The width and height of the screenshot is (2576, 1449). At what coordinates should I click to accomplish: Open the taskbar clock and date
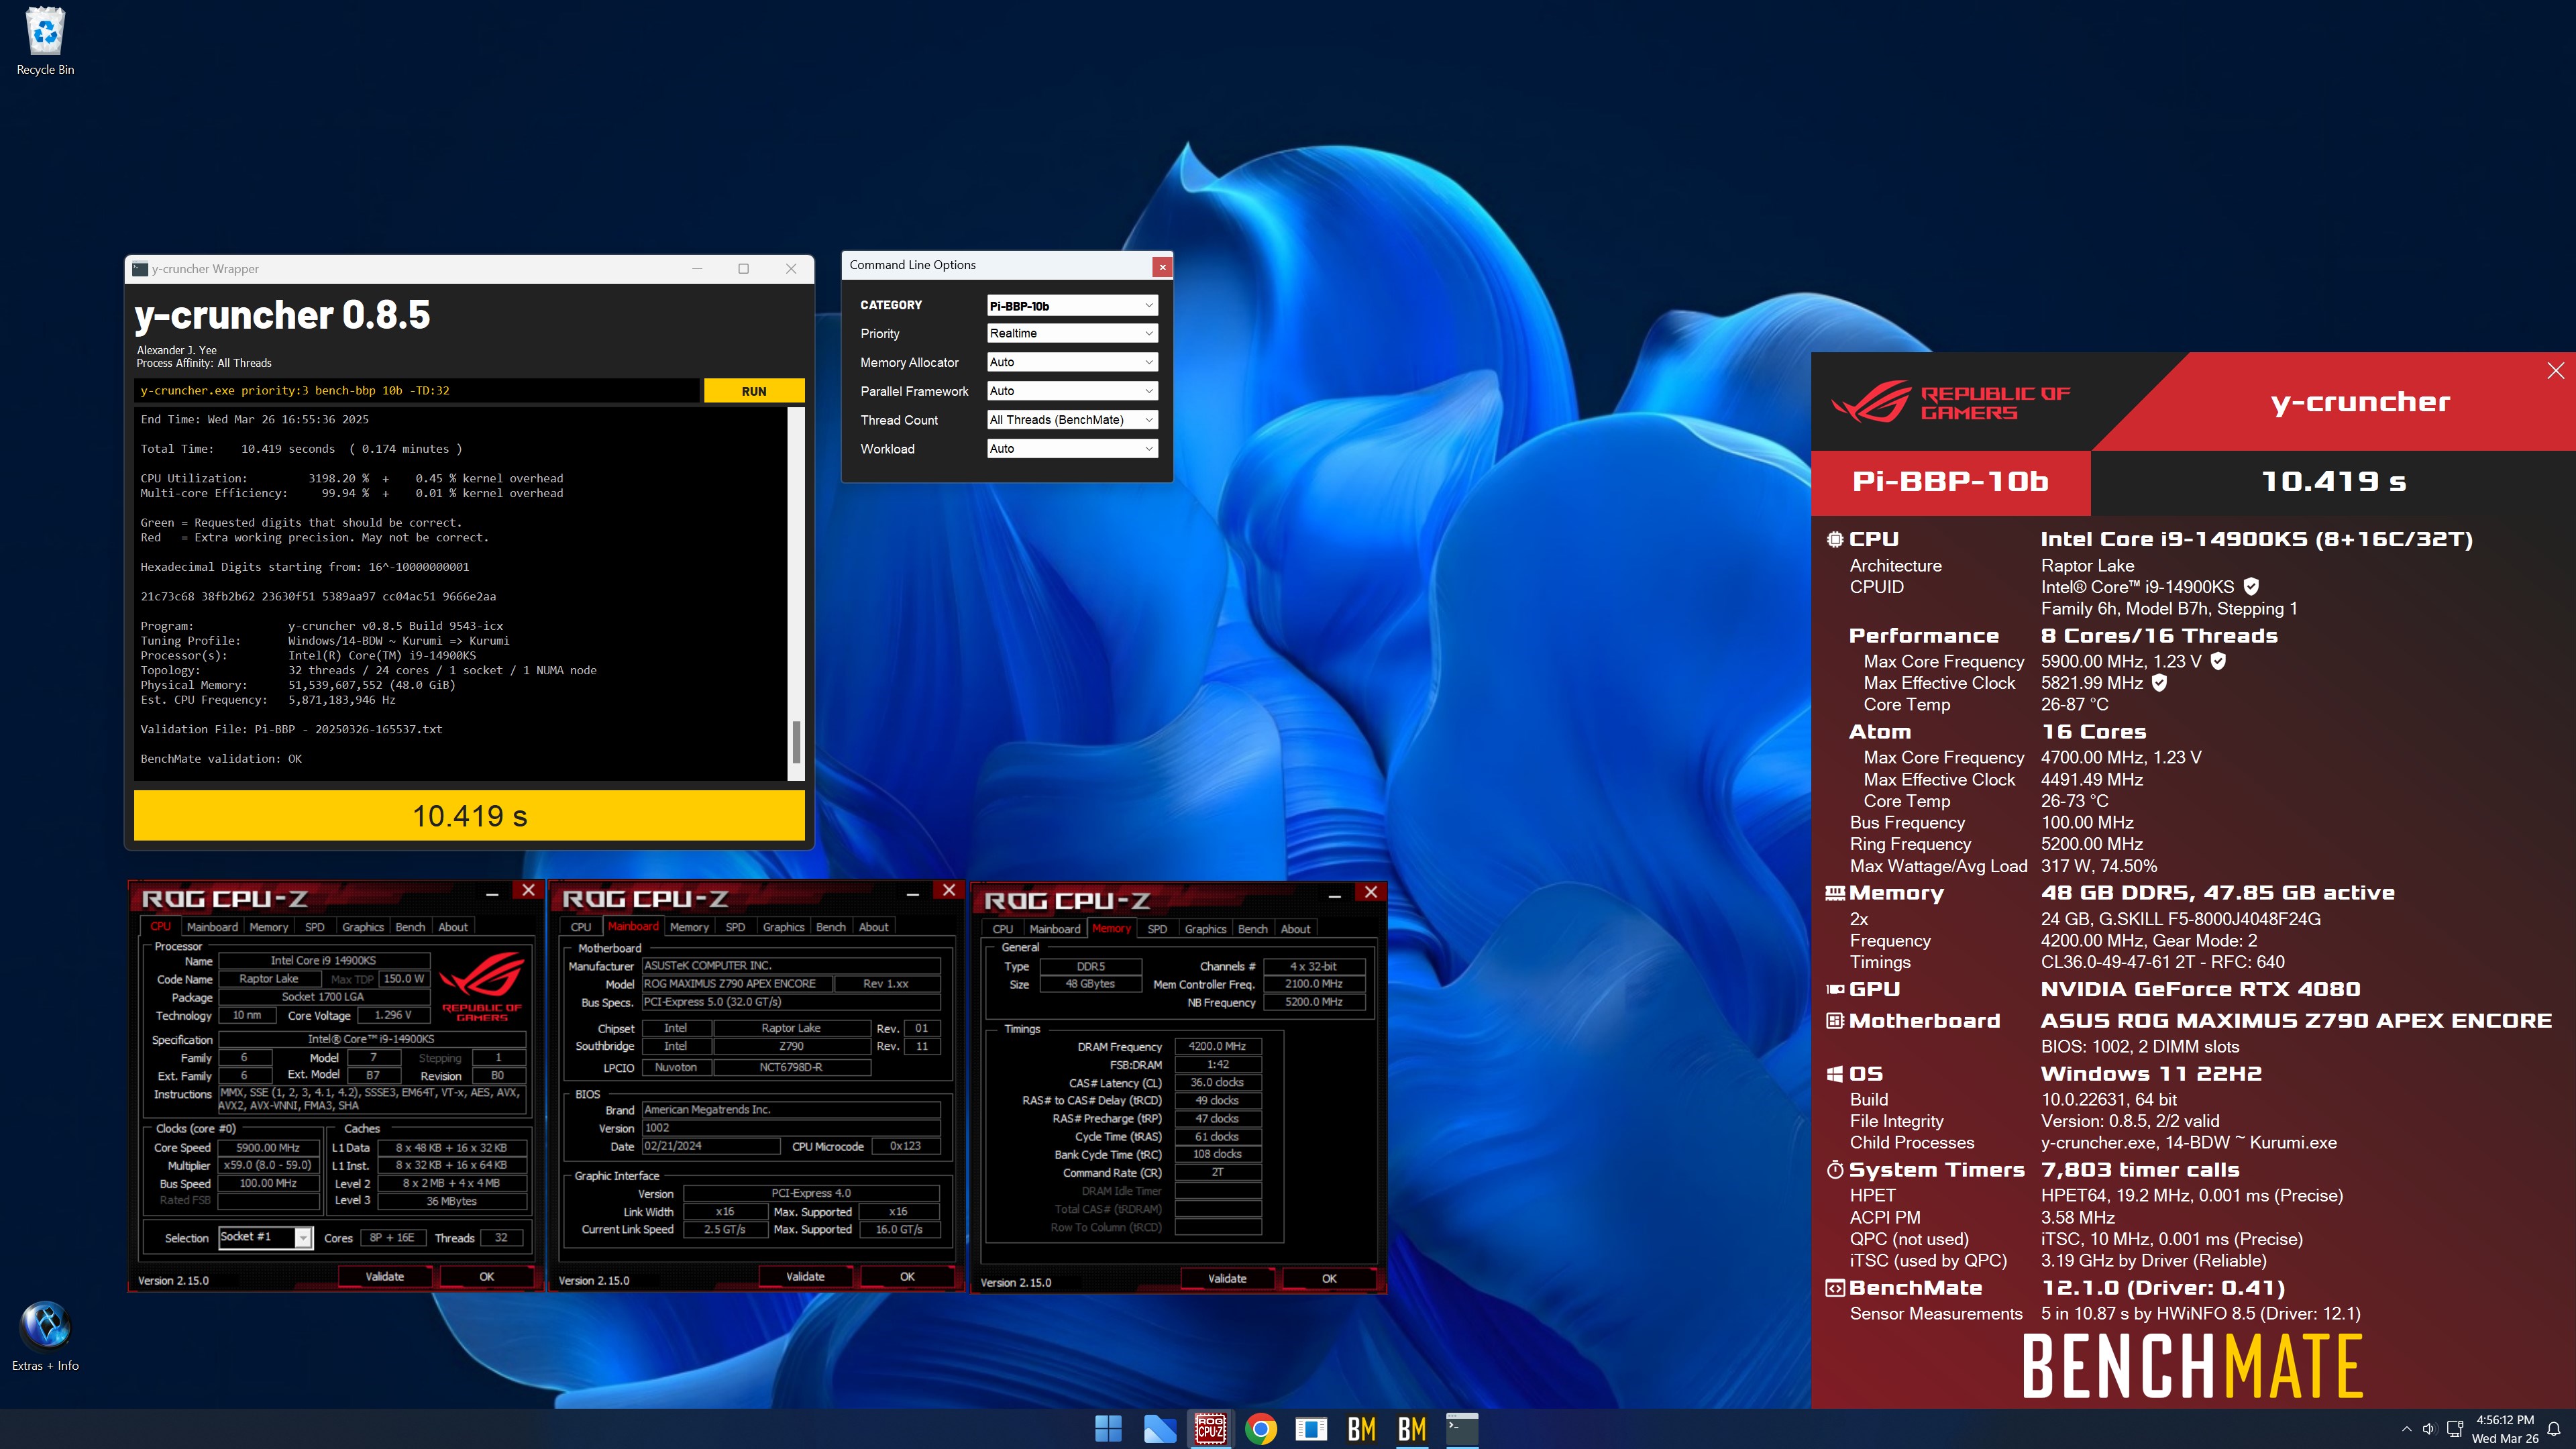(2505, 1429)
